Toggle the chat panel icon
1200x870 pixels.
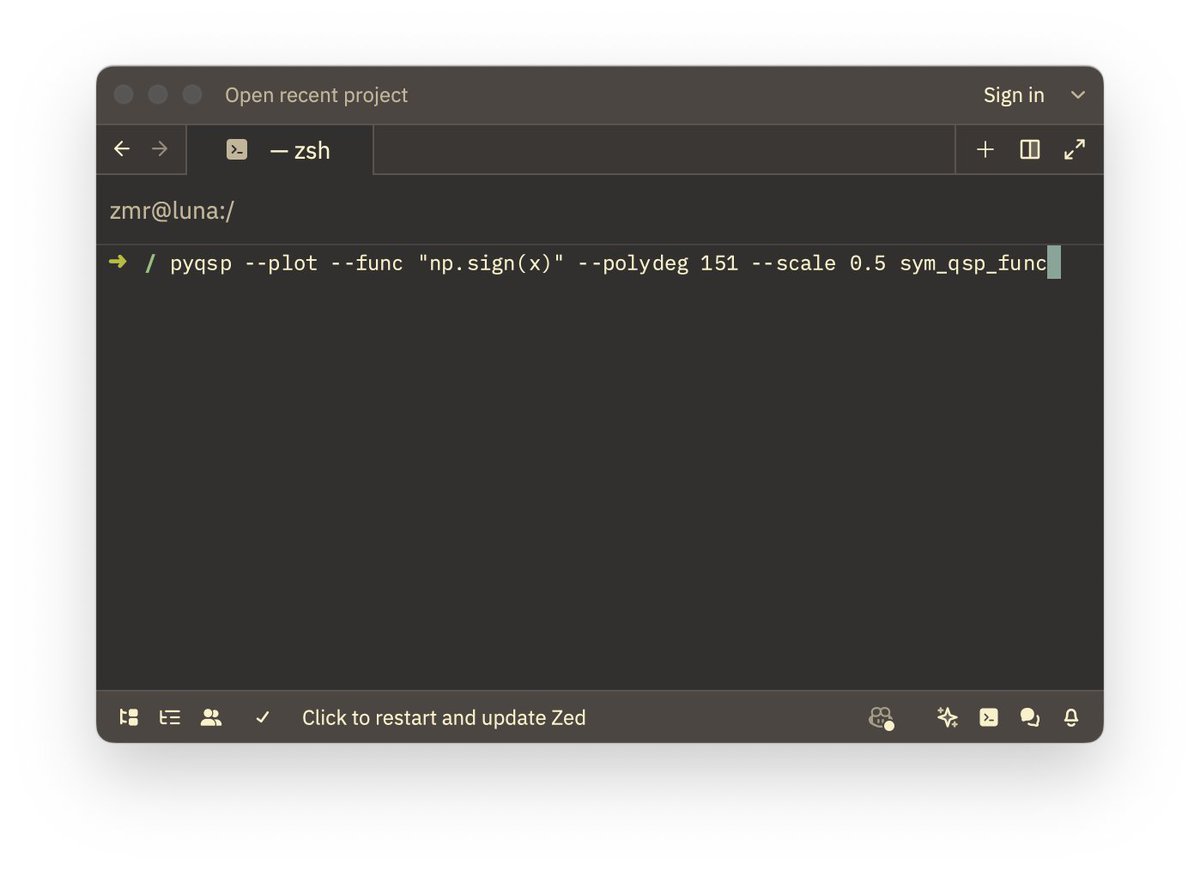1030,717
